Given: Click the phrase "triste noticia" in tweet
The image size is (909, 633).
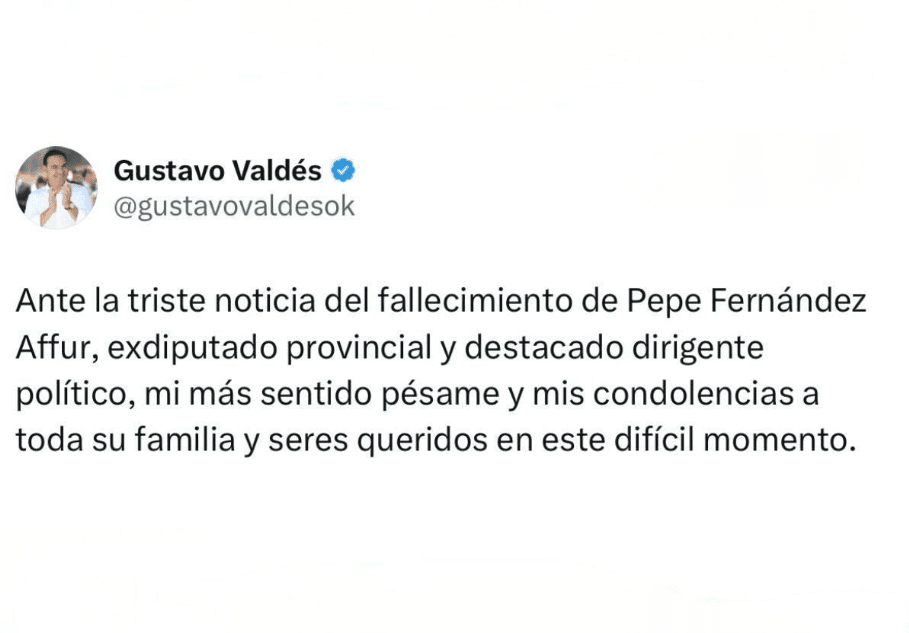Looking at the screenshot, I should [x=206, y=301].
